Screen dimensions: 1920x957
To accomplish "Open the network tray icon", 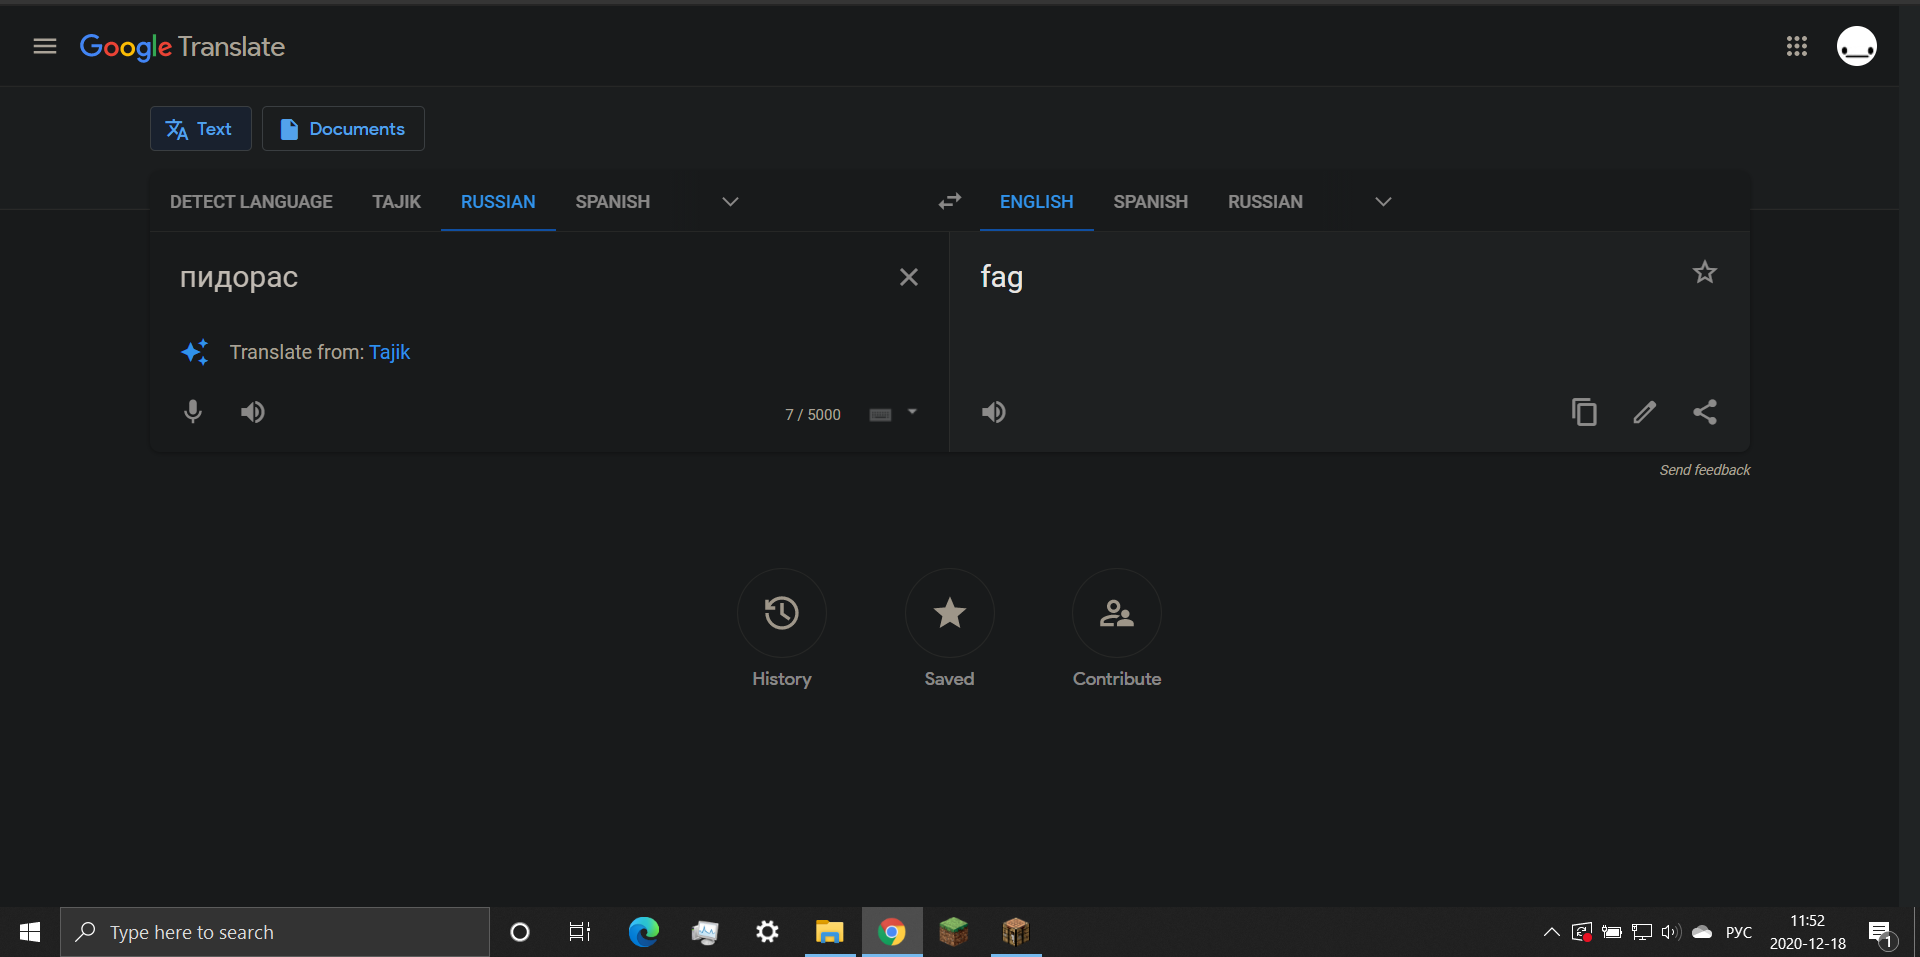I will 1641,932.
